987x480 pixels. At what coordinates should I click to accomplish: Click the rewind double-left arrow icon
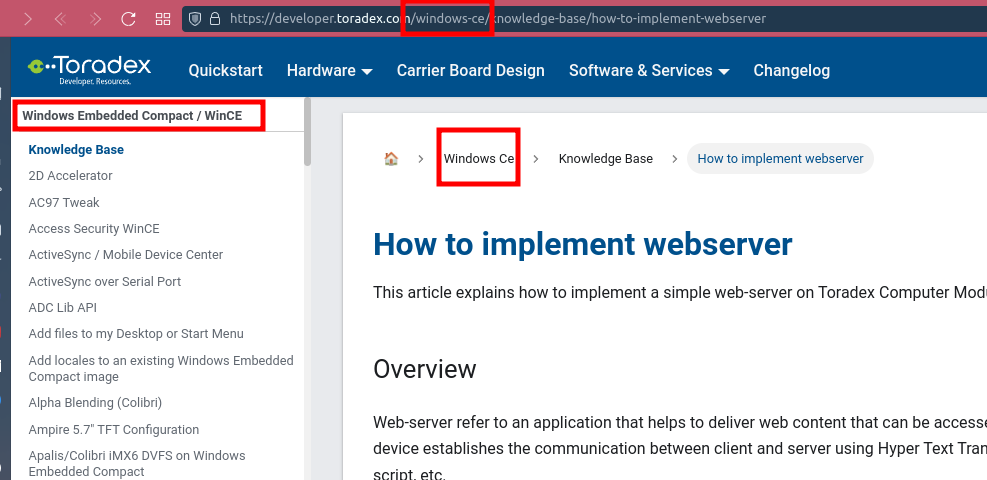60,19
